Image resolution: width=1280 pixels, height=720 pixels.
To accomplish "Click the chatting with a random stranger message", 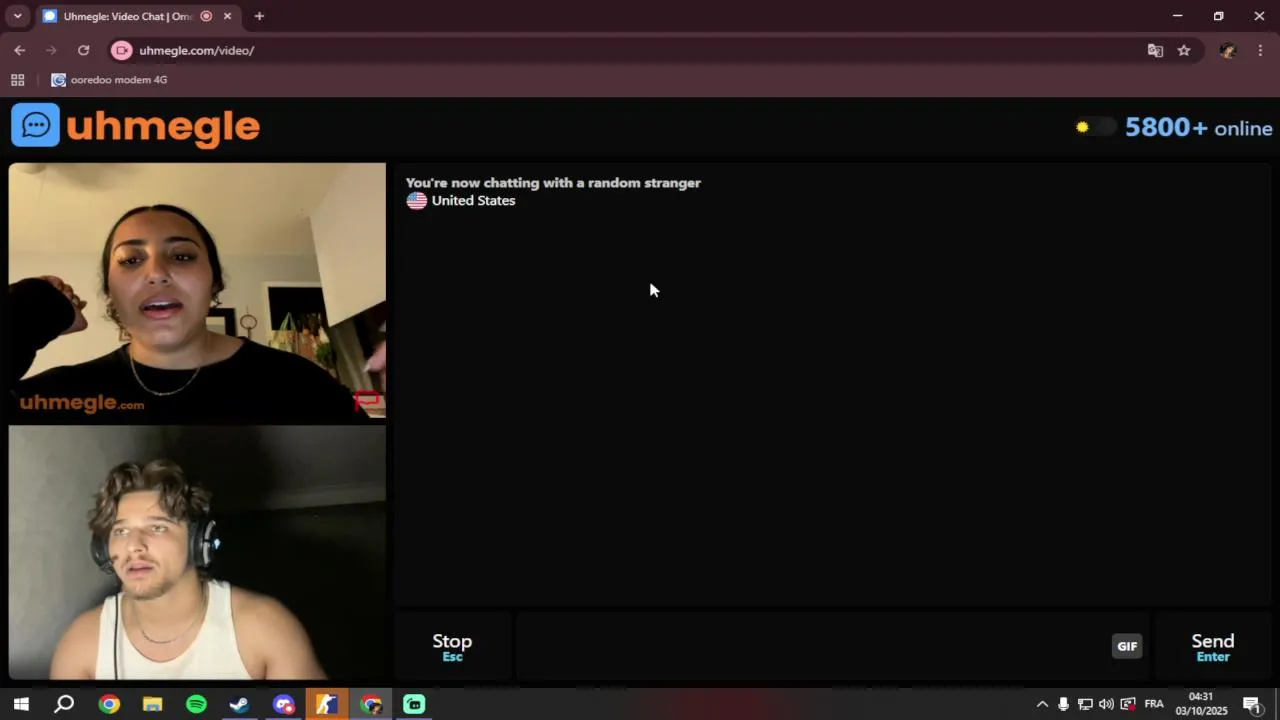I will (553, 183).
